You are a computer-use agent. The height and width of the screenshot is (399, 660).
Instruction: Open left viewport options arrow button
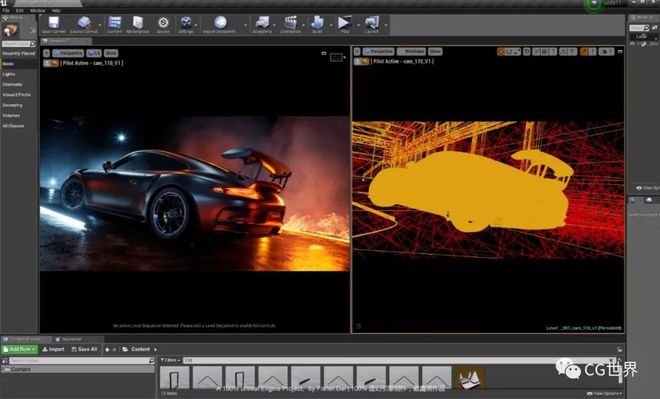(x=46, y=53)
